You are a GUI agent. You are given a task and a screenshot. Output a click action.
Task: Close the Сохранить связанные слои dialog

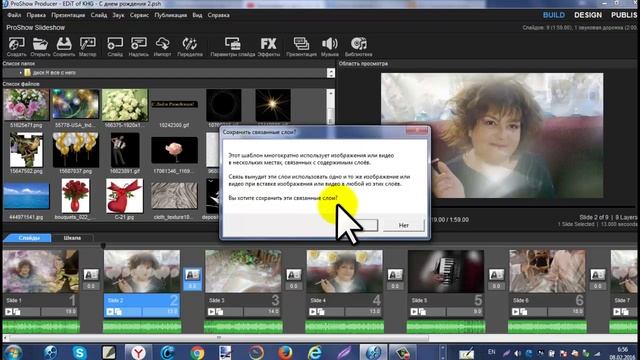pyautogui.click(x=417, y=131)
